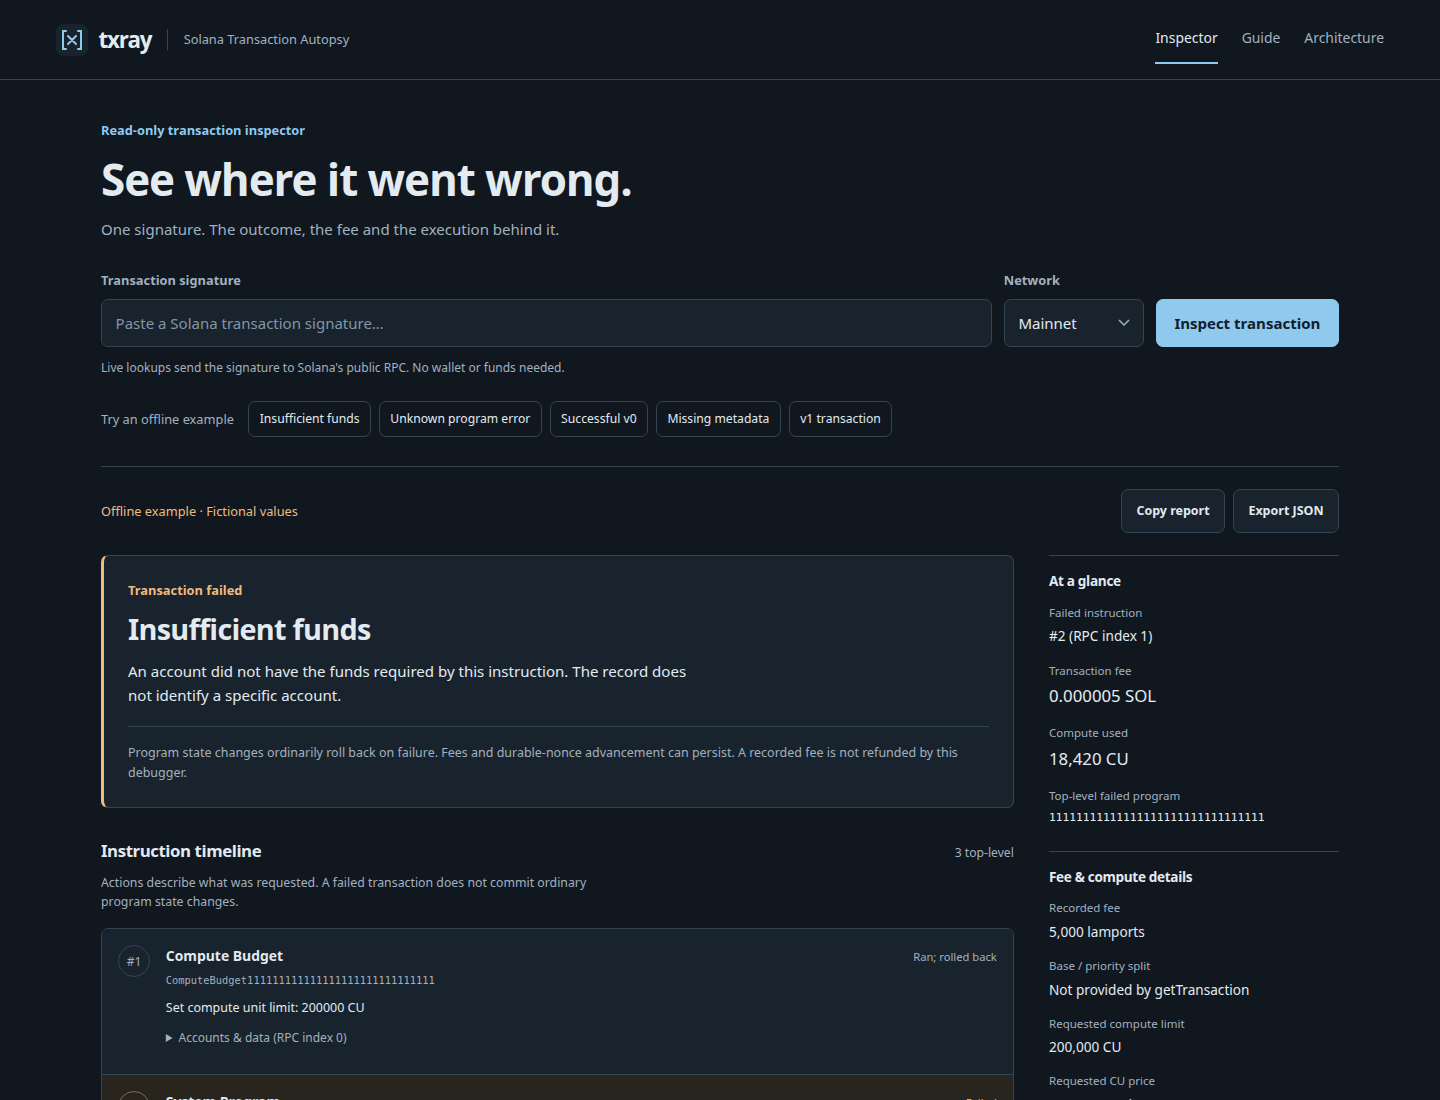Image resolution: width=1440 pixels, height=1100 pixels.
Task: Click the Inspect transaction button
Action: coord(1247,323)
